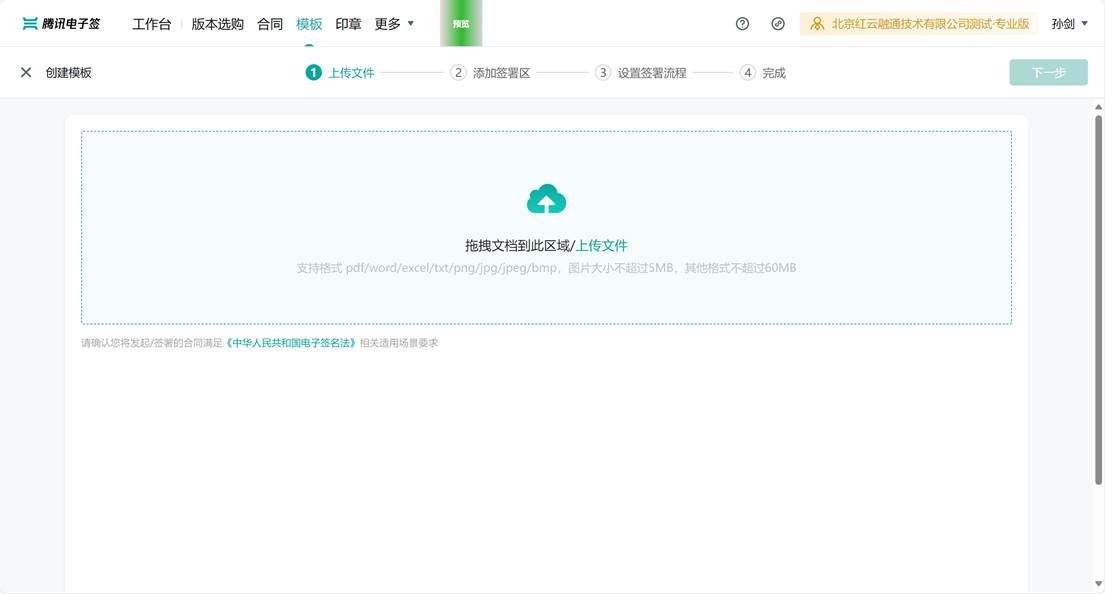The height and width of the screenshot is (594, 1105).
Task: Open the 中华人民共和国电子签名法 link
Action: click(291, 343)
